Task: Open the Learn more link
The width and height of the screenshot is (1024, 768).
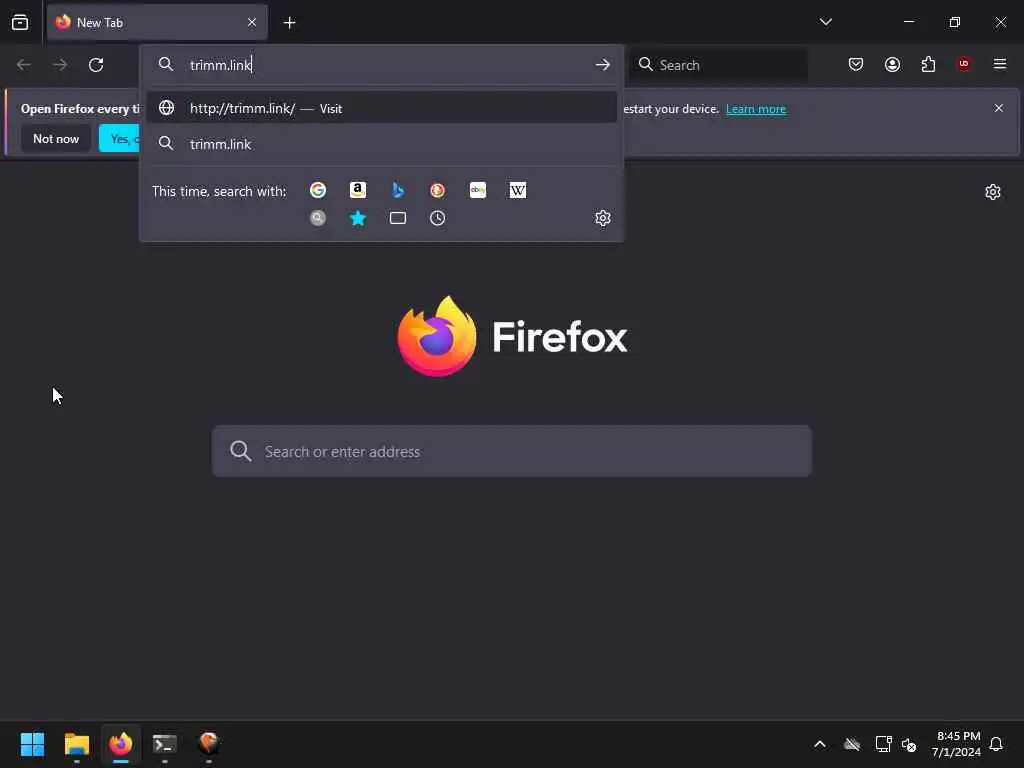Action: click(756, 109)
